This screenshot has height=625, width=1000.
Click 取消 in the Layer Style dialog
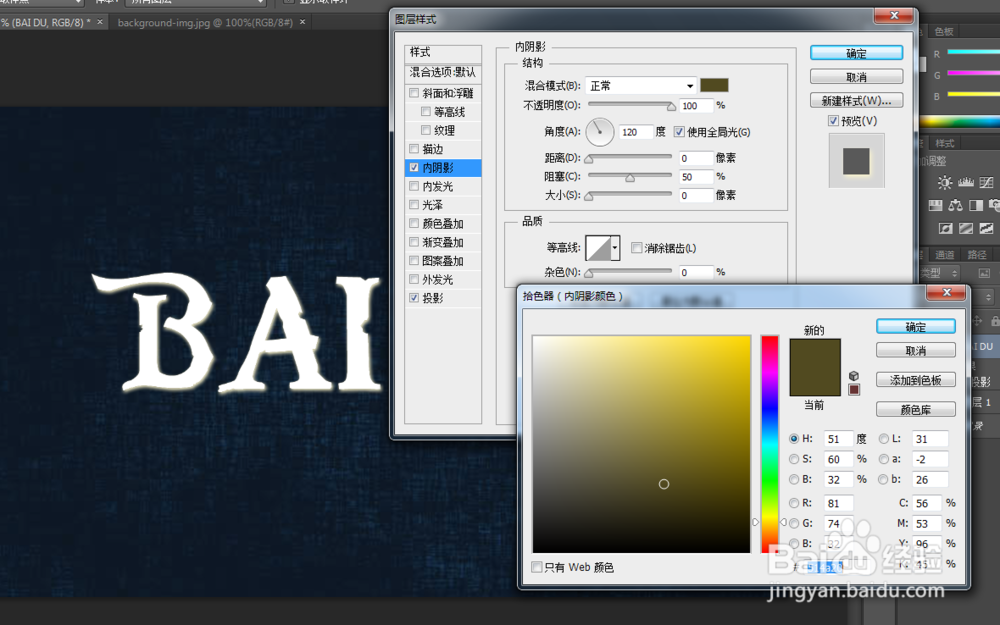tap(857, 77)
